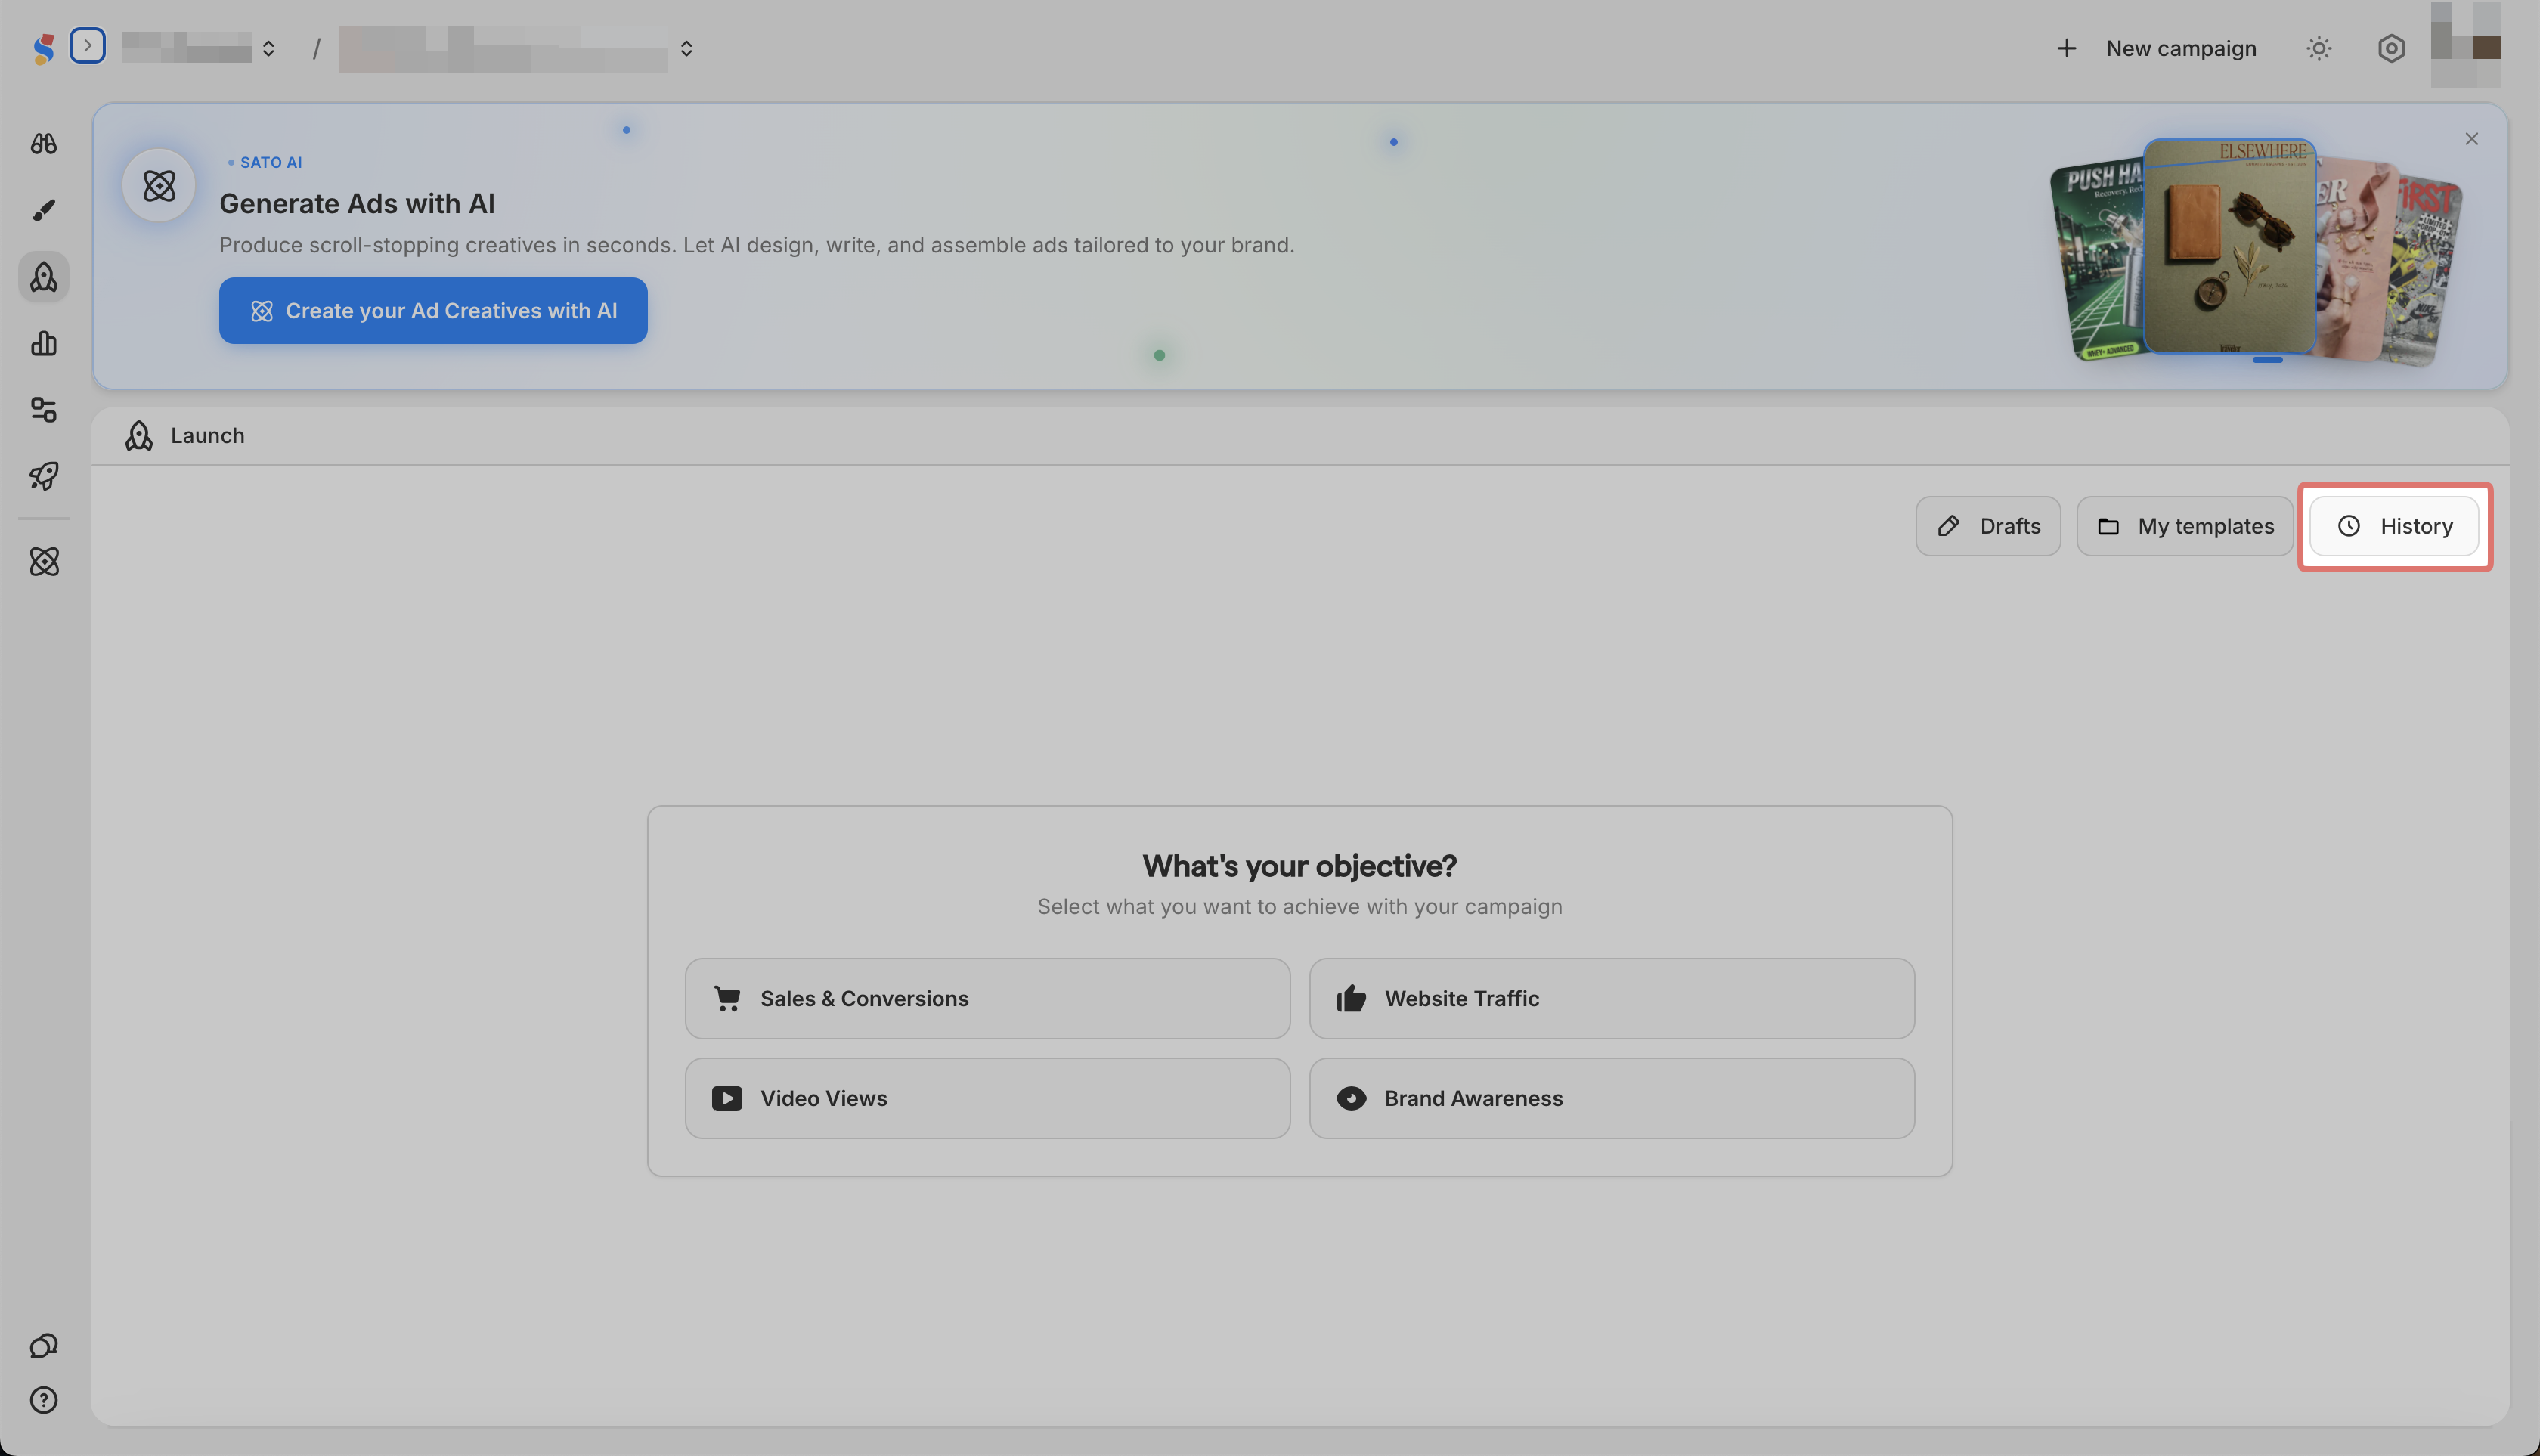Click the binoculars icon in sidebar

43,143
